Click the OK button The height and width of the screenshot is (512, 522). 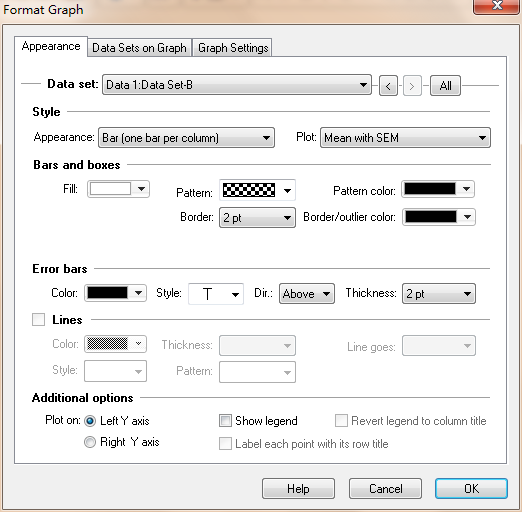tap(471, 489)
